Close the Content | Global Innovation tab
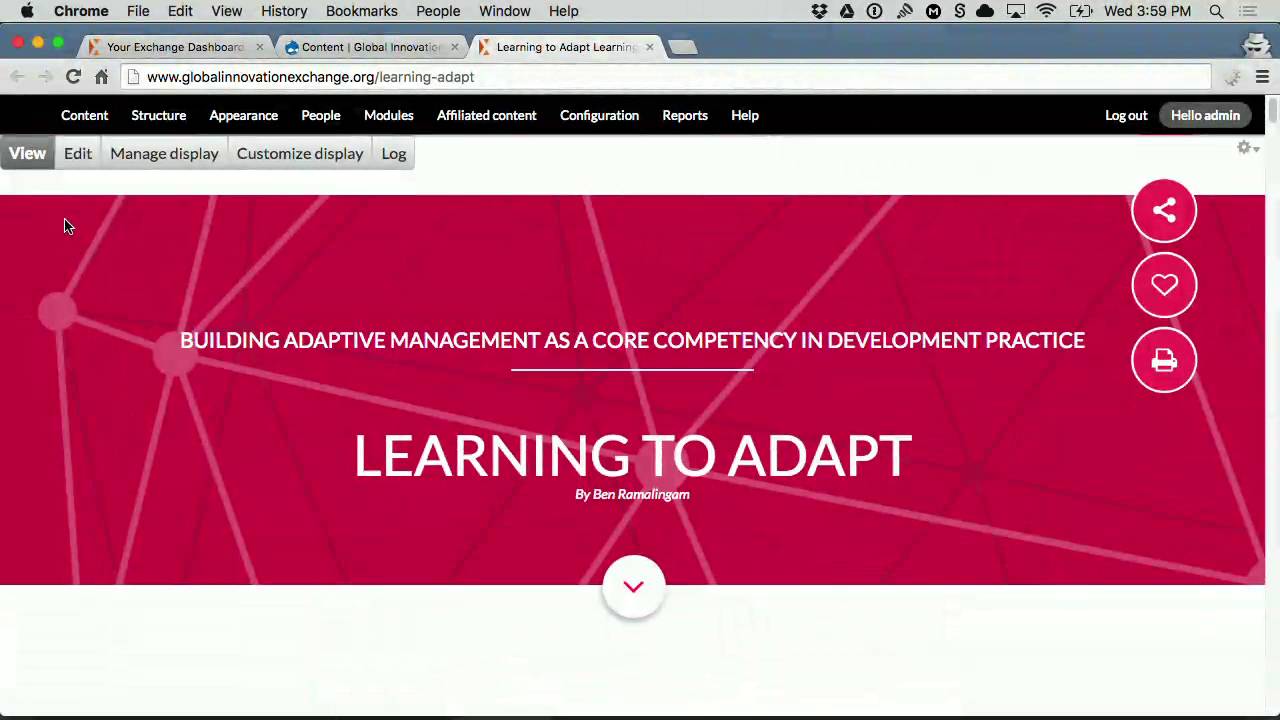Screen dimensions: 1280x720 pos(454,47)
